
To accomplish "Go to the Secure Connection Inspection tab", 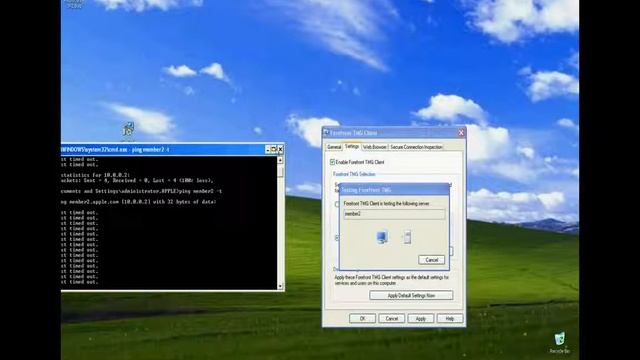I will click(416, 147).
